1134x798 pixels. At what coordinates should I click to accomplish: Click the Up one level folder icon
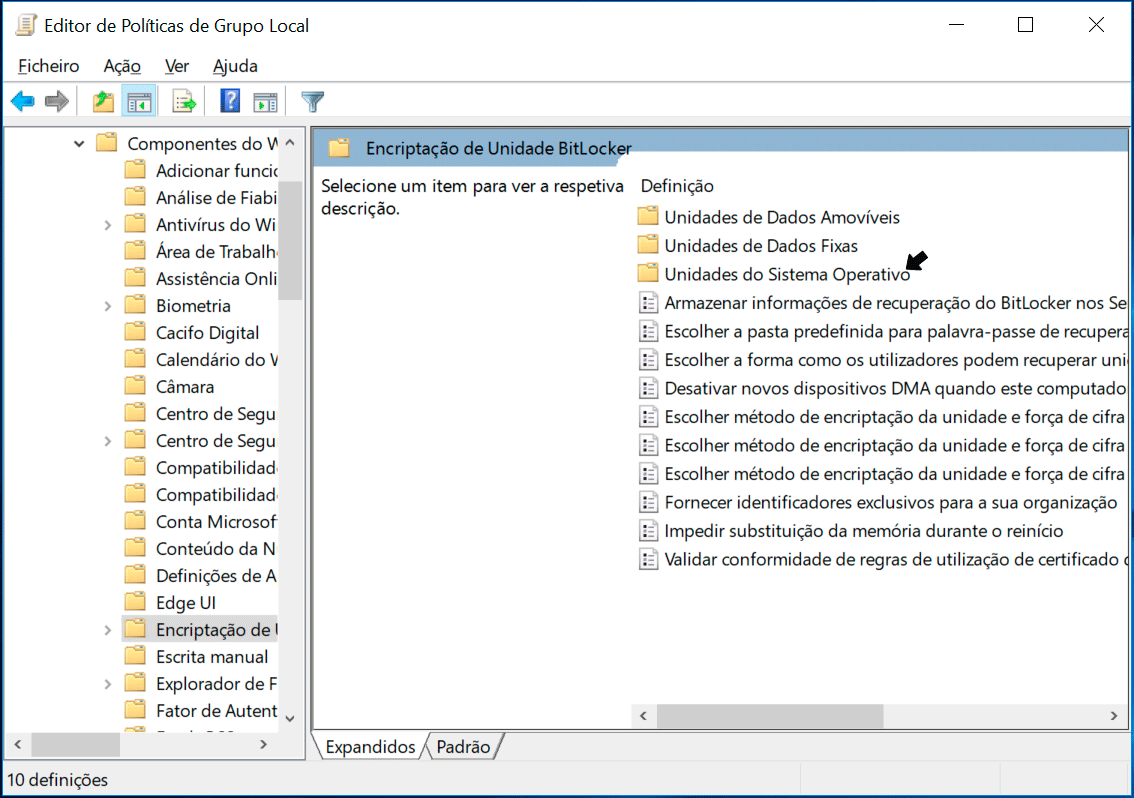[103, 101]
